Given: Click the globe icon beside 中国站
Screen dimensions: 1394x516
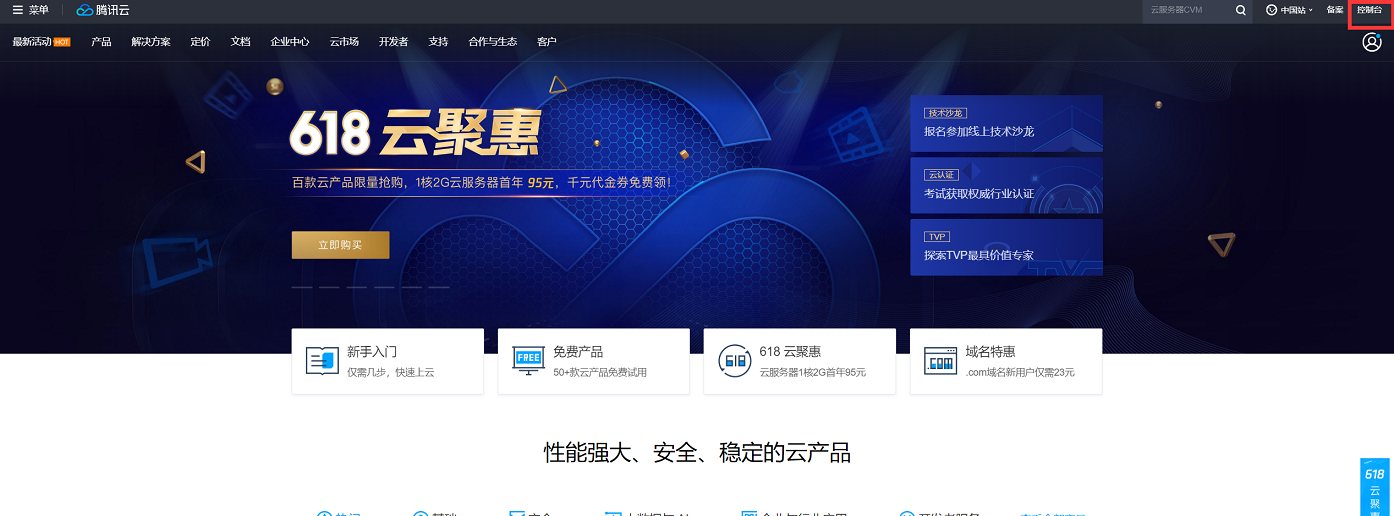Looking at the screenshot, I should click(x=1272, y=10).
